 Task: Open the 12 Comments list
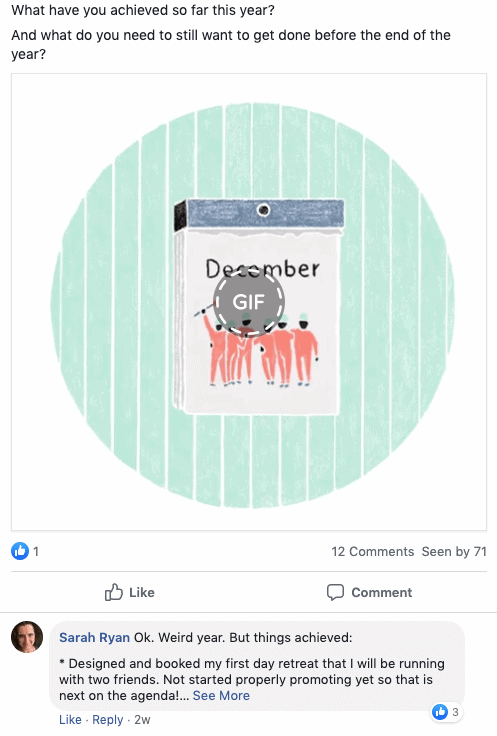[x=373, y=551]
